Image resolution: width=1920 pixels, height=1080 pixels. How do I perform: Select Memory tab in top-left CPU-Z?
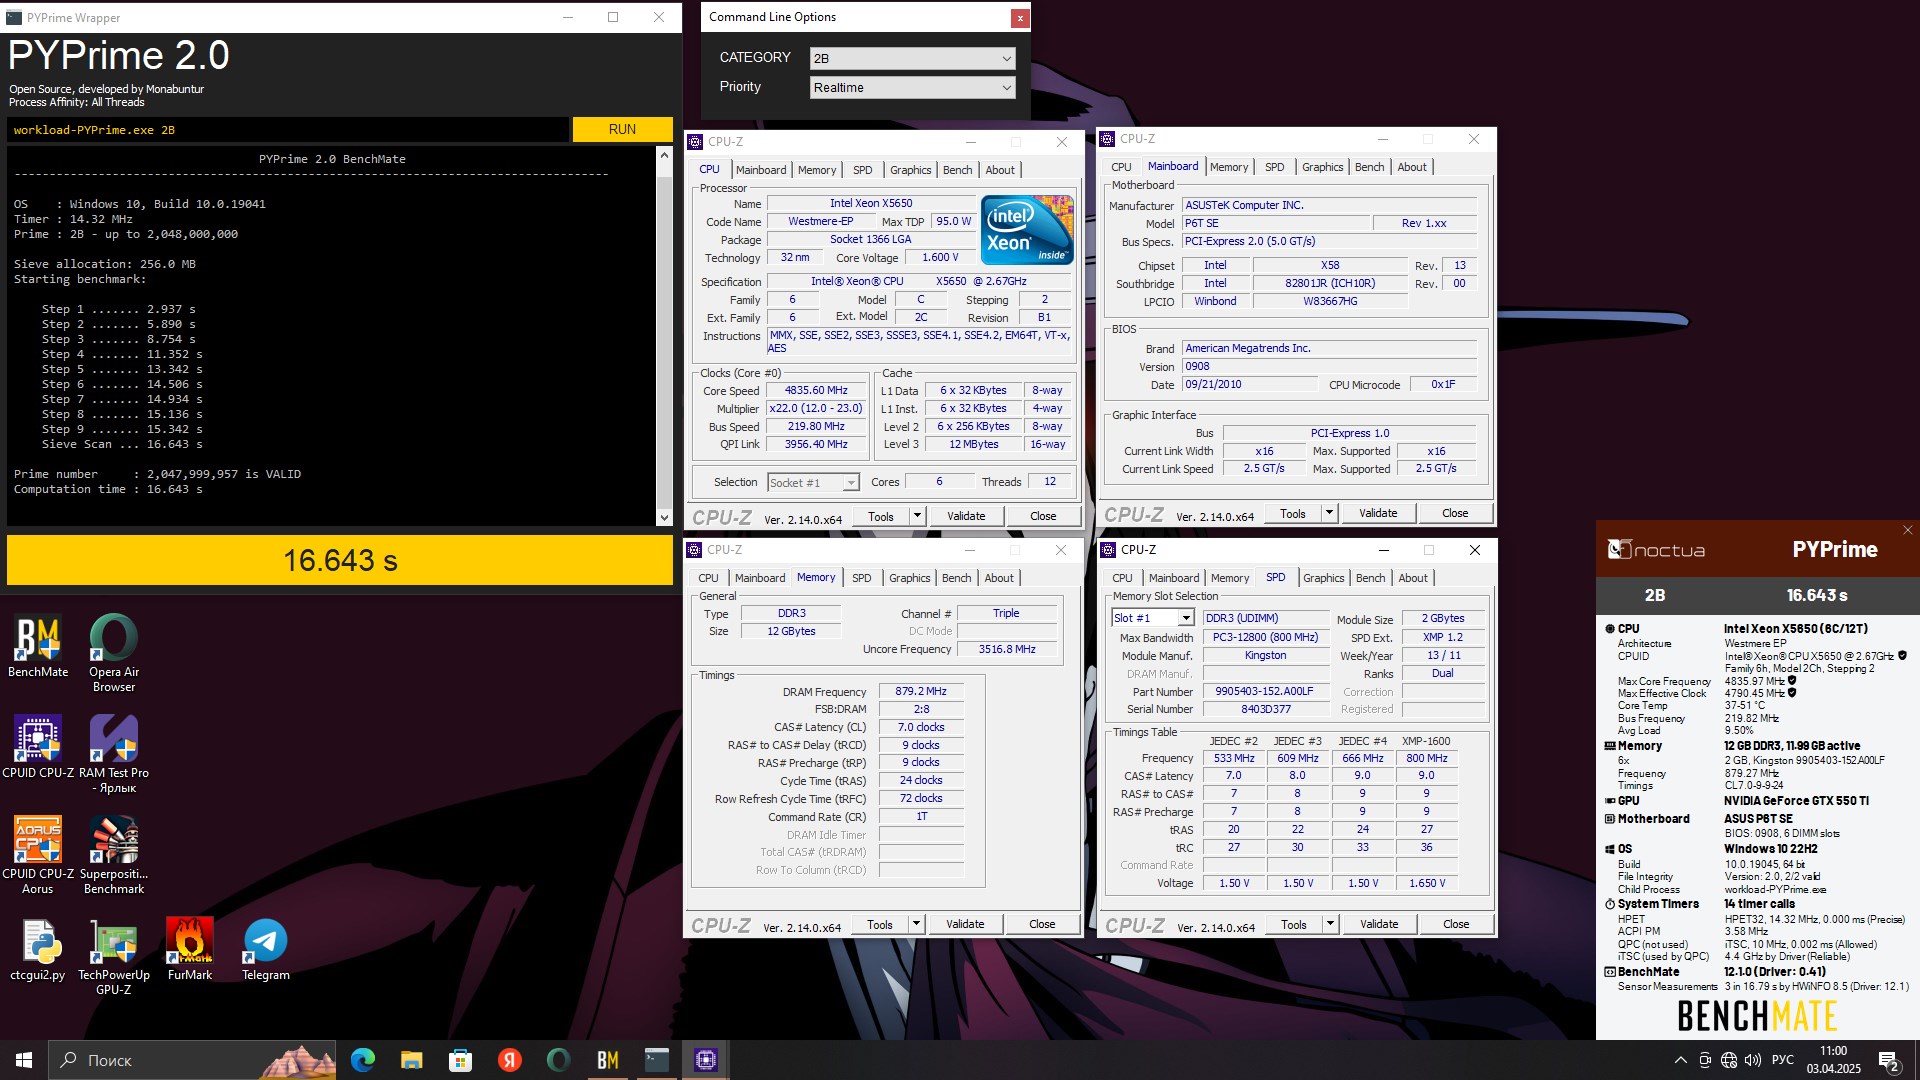pos(817,170)
